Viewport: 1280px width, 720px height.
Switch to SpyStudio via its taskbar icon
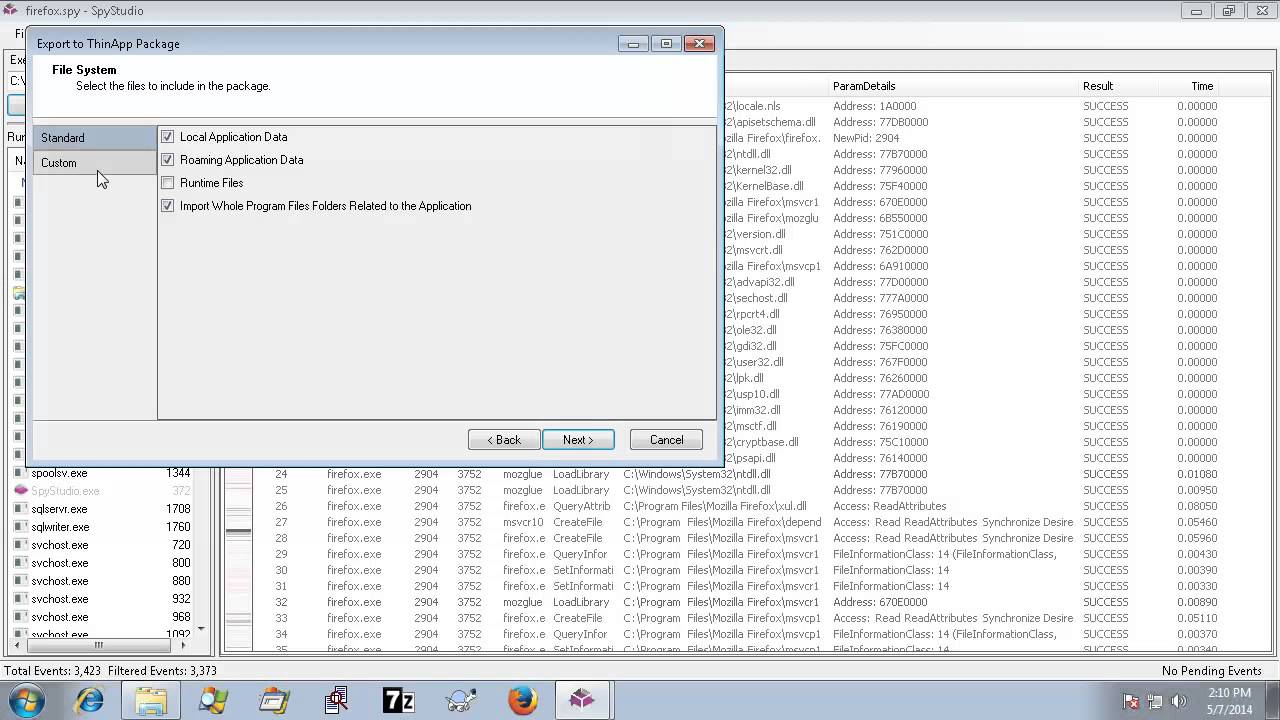pyautogui.click(x=583, y=701)
